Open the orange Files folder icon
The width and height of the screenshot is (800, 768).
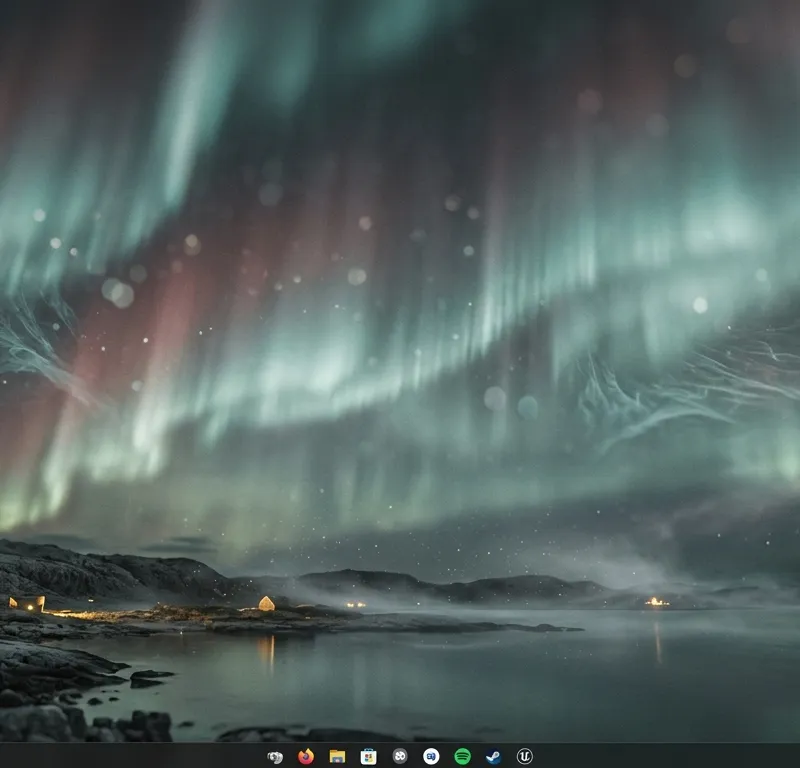click(x=335, y=755)
